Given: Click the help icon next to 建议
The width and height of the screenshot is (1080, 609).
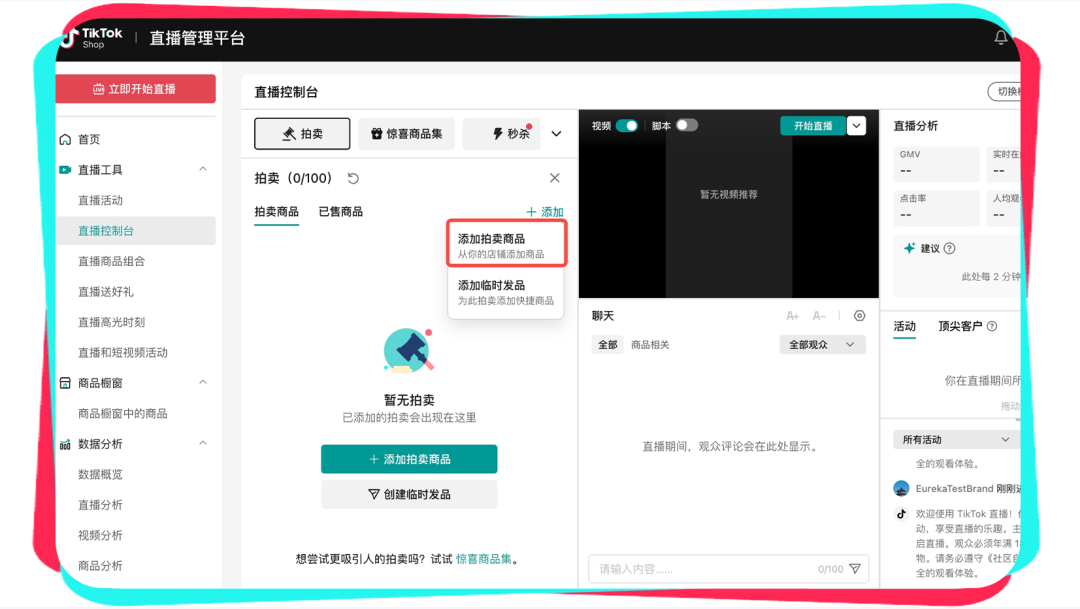Looking at the screenshot, I should [949, 248].
